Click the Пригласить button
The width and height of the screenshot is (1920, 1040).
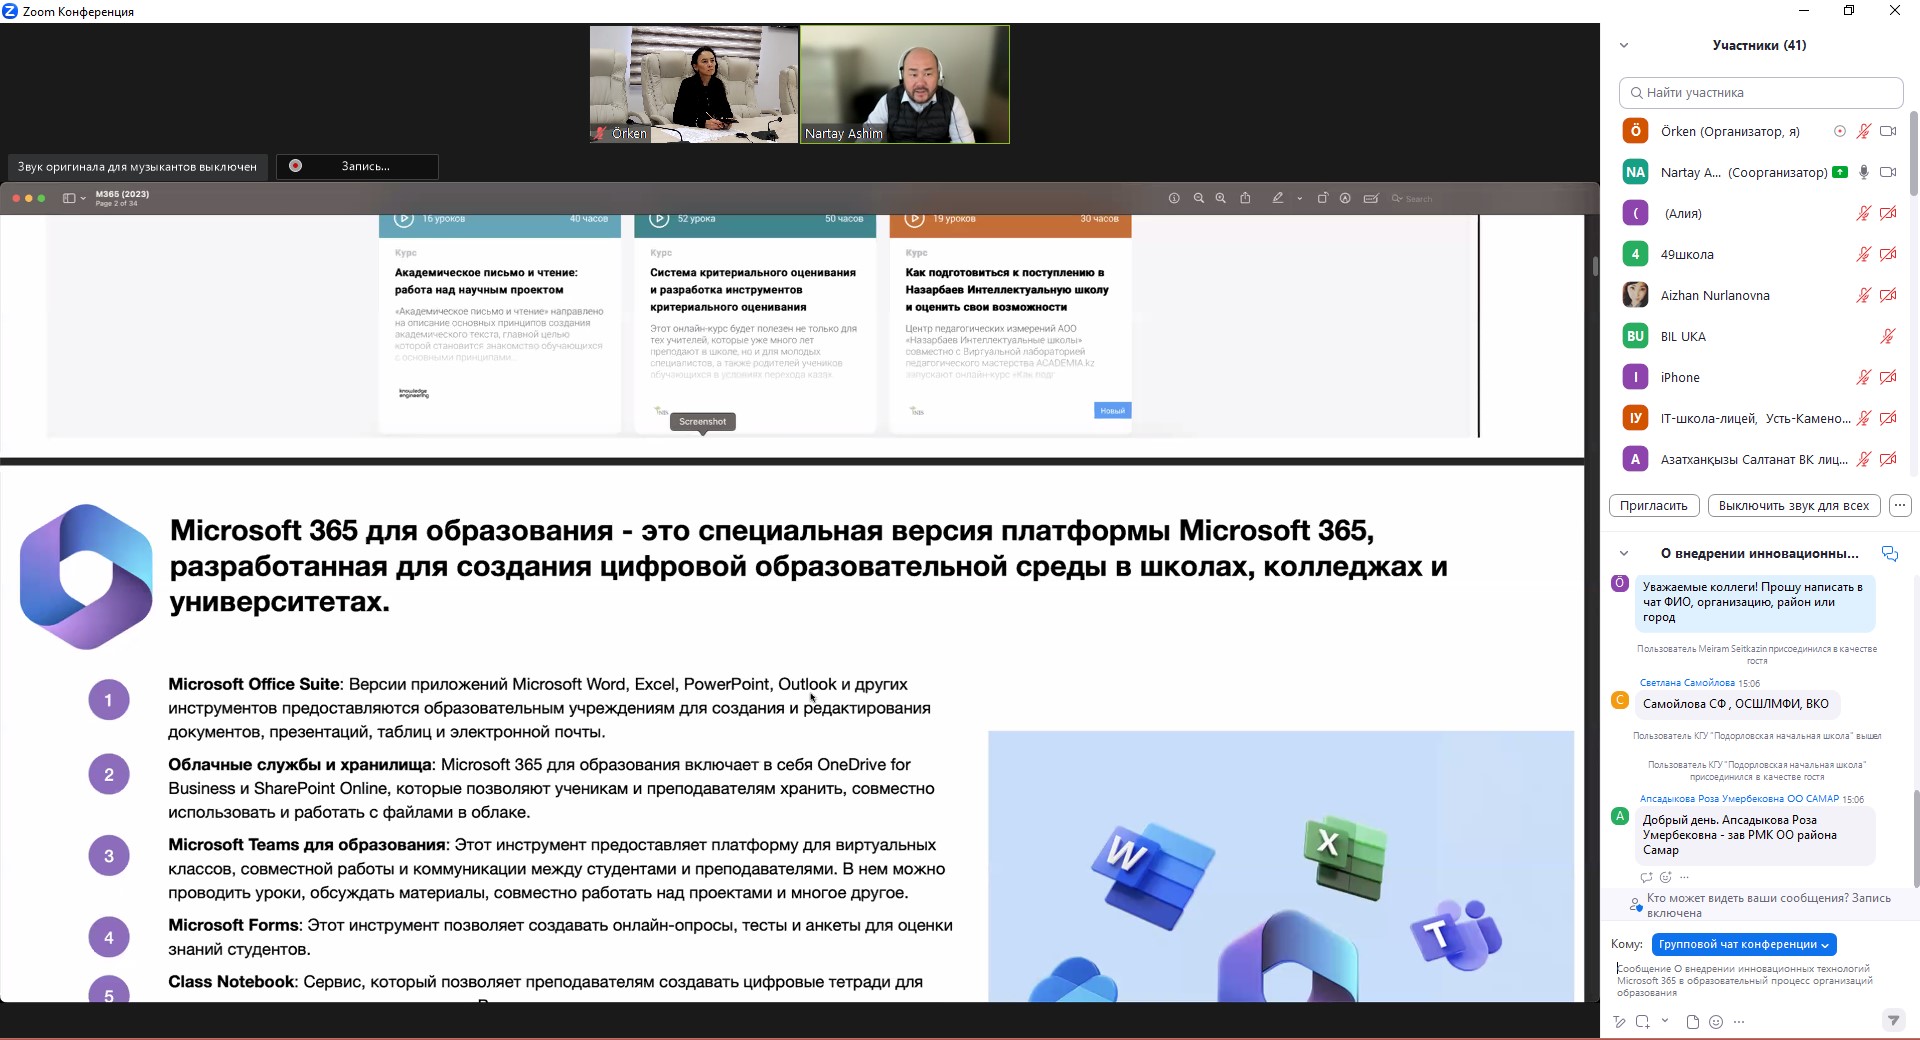coord(1654,505)
